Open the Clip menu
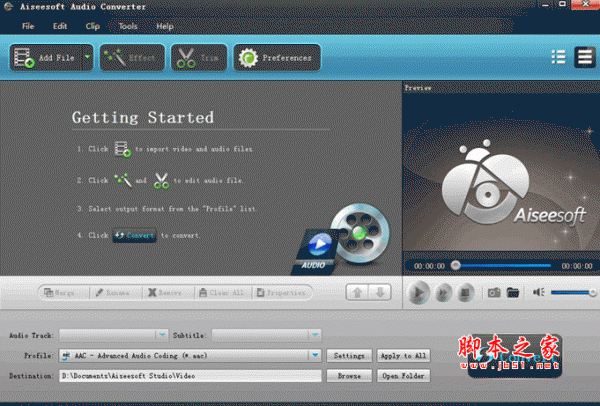This screenshot has height=406, width=600. coord(93,26)
